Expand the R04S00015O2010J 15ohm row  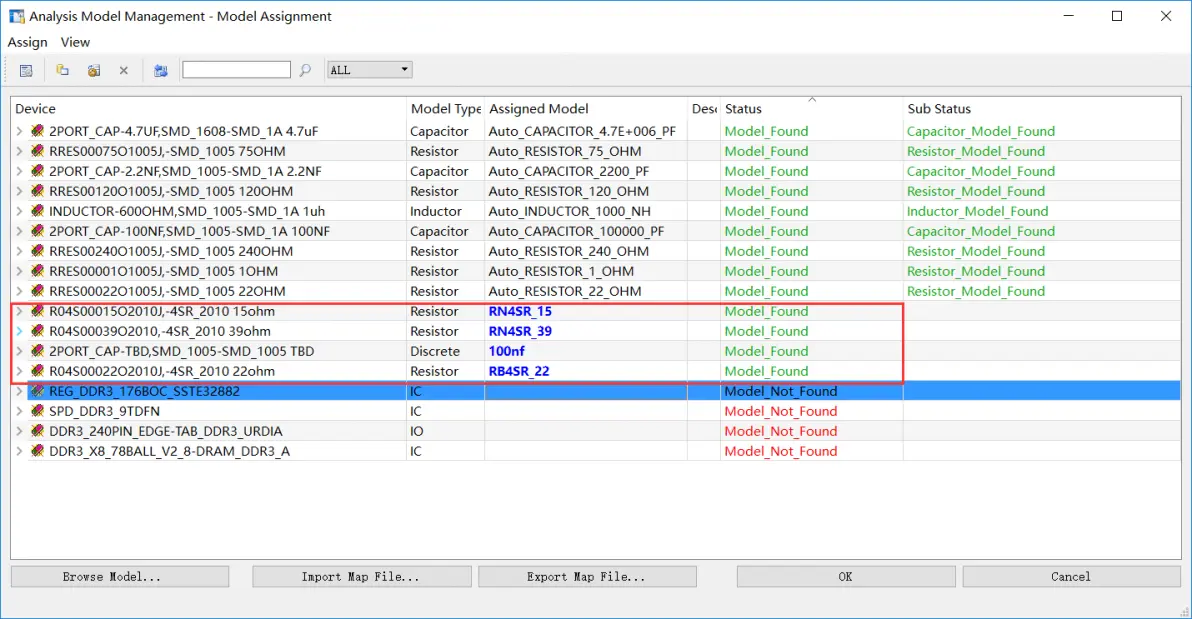[19, 312]
